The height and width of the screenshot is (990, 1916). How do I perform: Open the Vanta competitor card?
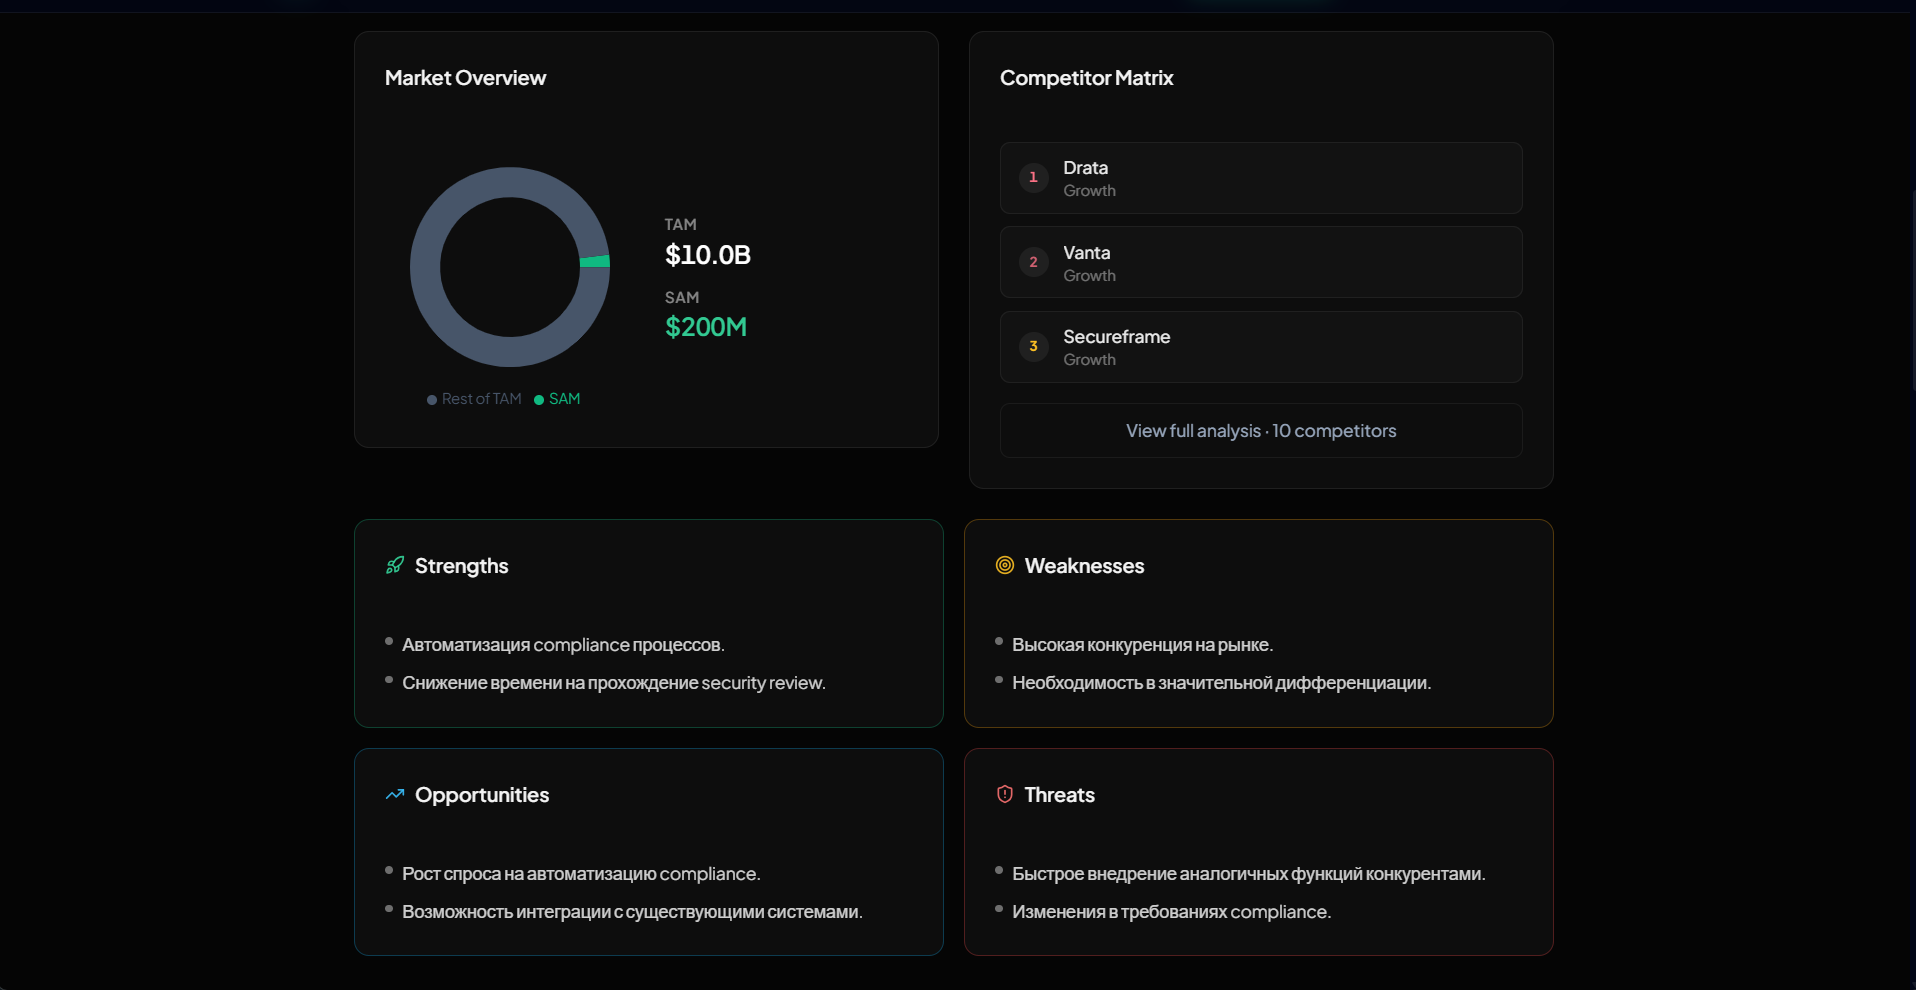(1261, 262)
